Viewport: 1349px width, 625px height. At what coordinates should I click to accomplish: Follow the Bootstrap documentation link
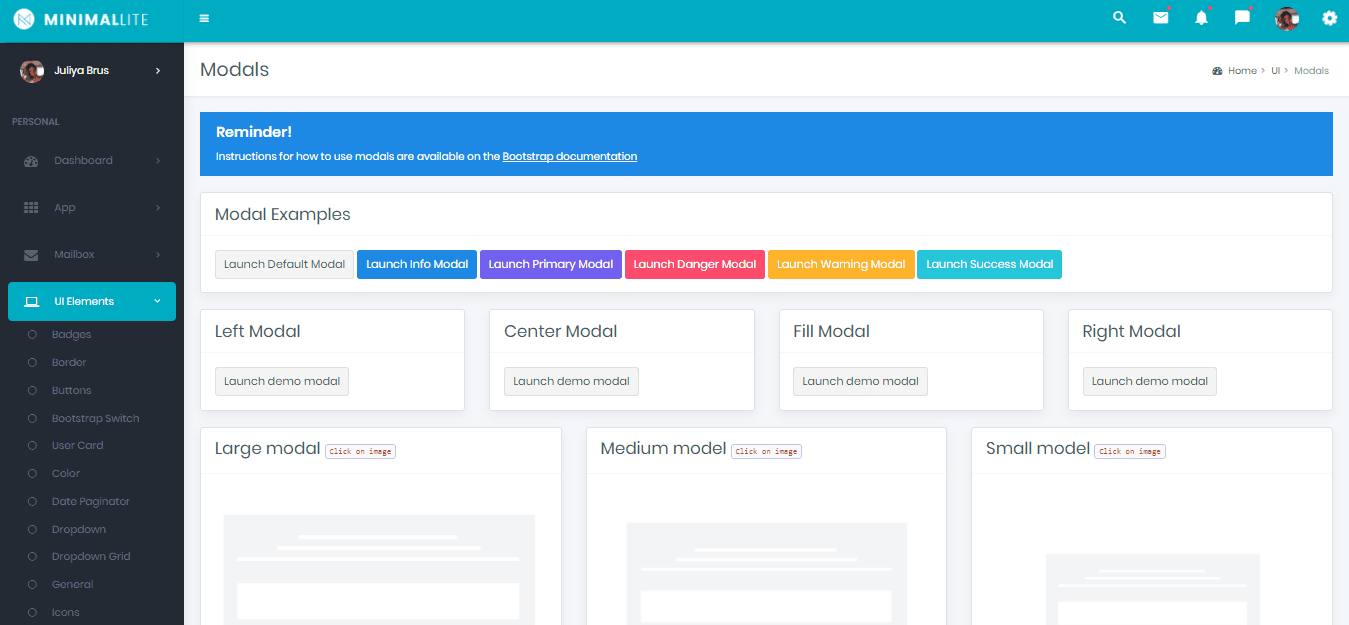[570, 157]
